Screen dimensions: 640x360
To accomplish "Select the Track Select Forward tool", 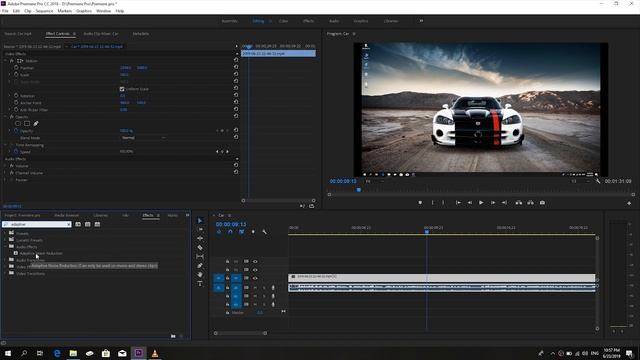I will 200,229.
